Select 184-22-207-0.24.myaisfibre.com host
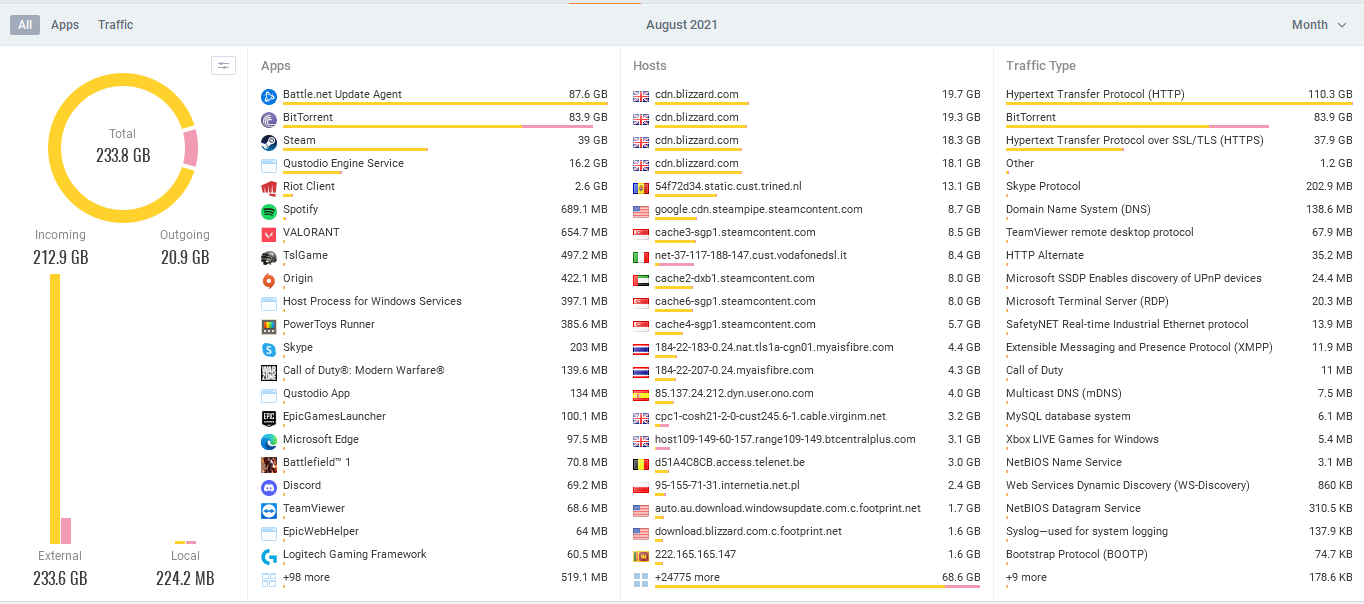The image size is (1364, 604). (806, 371)
